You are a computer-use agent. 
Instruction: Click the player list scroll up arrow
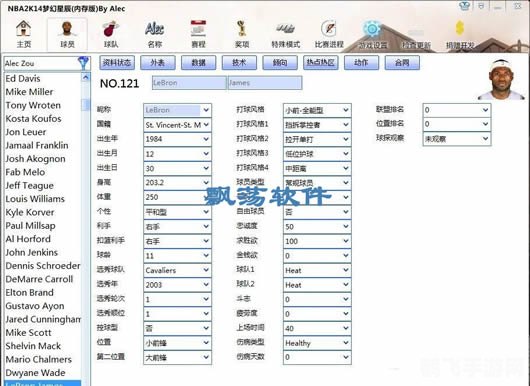click(86, 78)
